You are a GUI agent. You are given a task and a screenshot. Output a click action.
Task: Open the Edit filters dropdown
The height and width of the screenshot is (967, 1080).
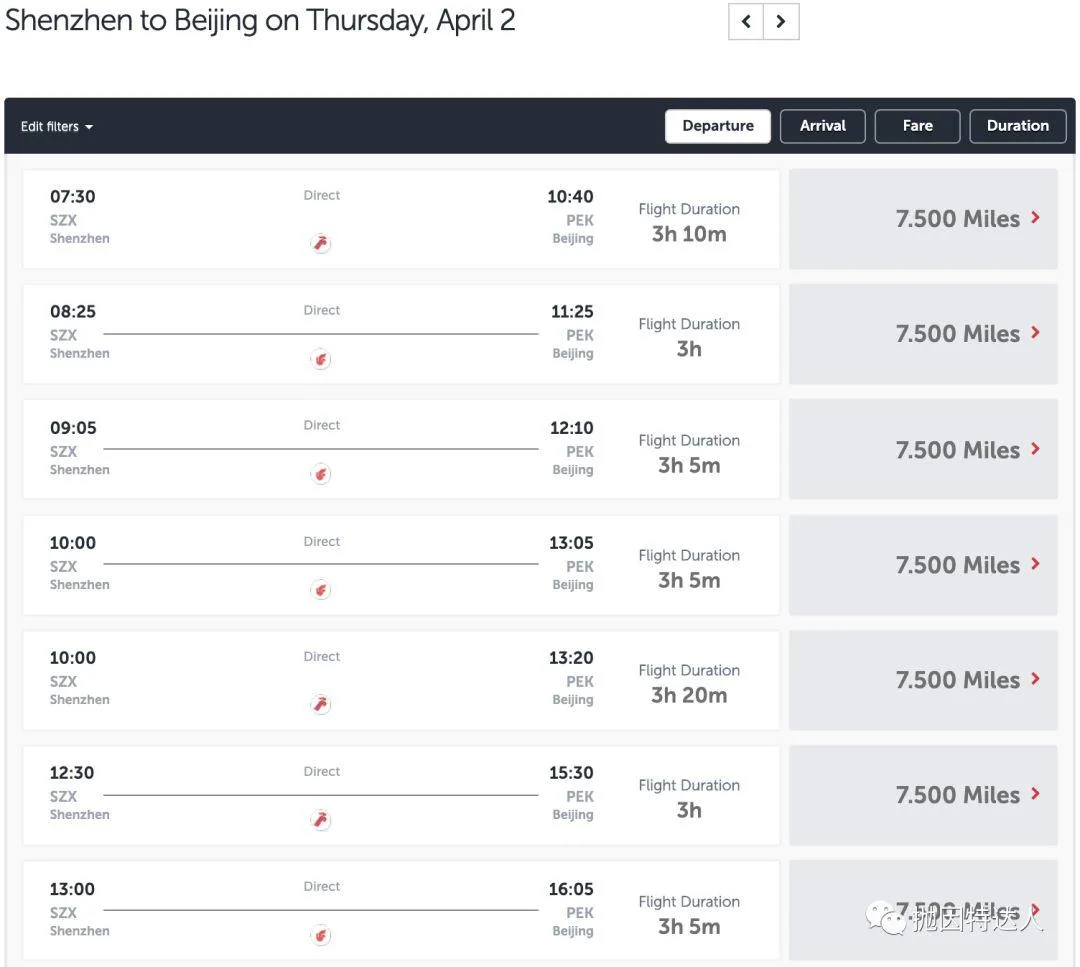(x=57, y=127)
